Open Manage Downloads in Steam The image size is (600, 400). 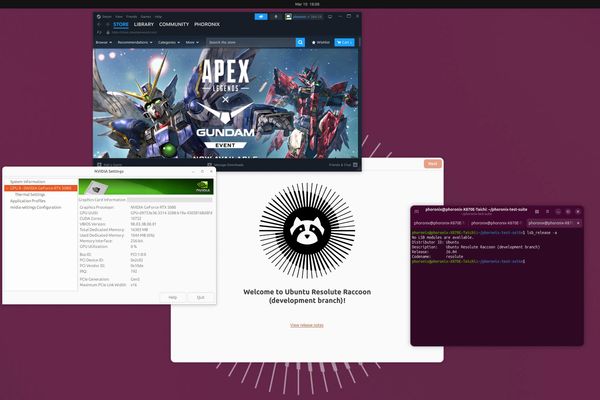pos(225,165)
